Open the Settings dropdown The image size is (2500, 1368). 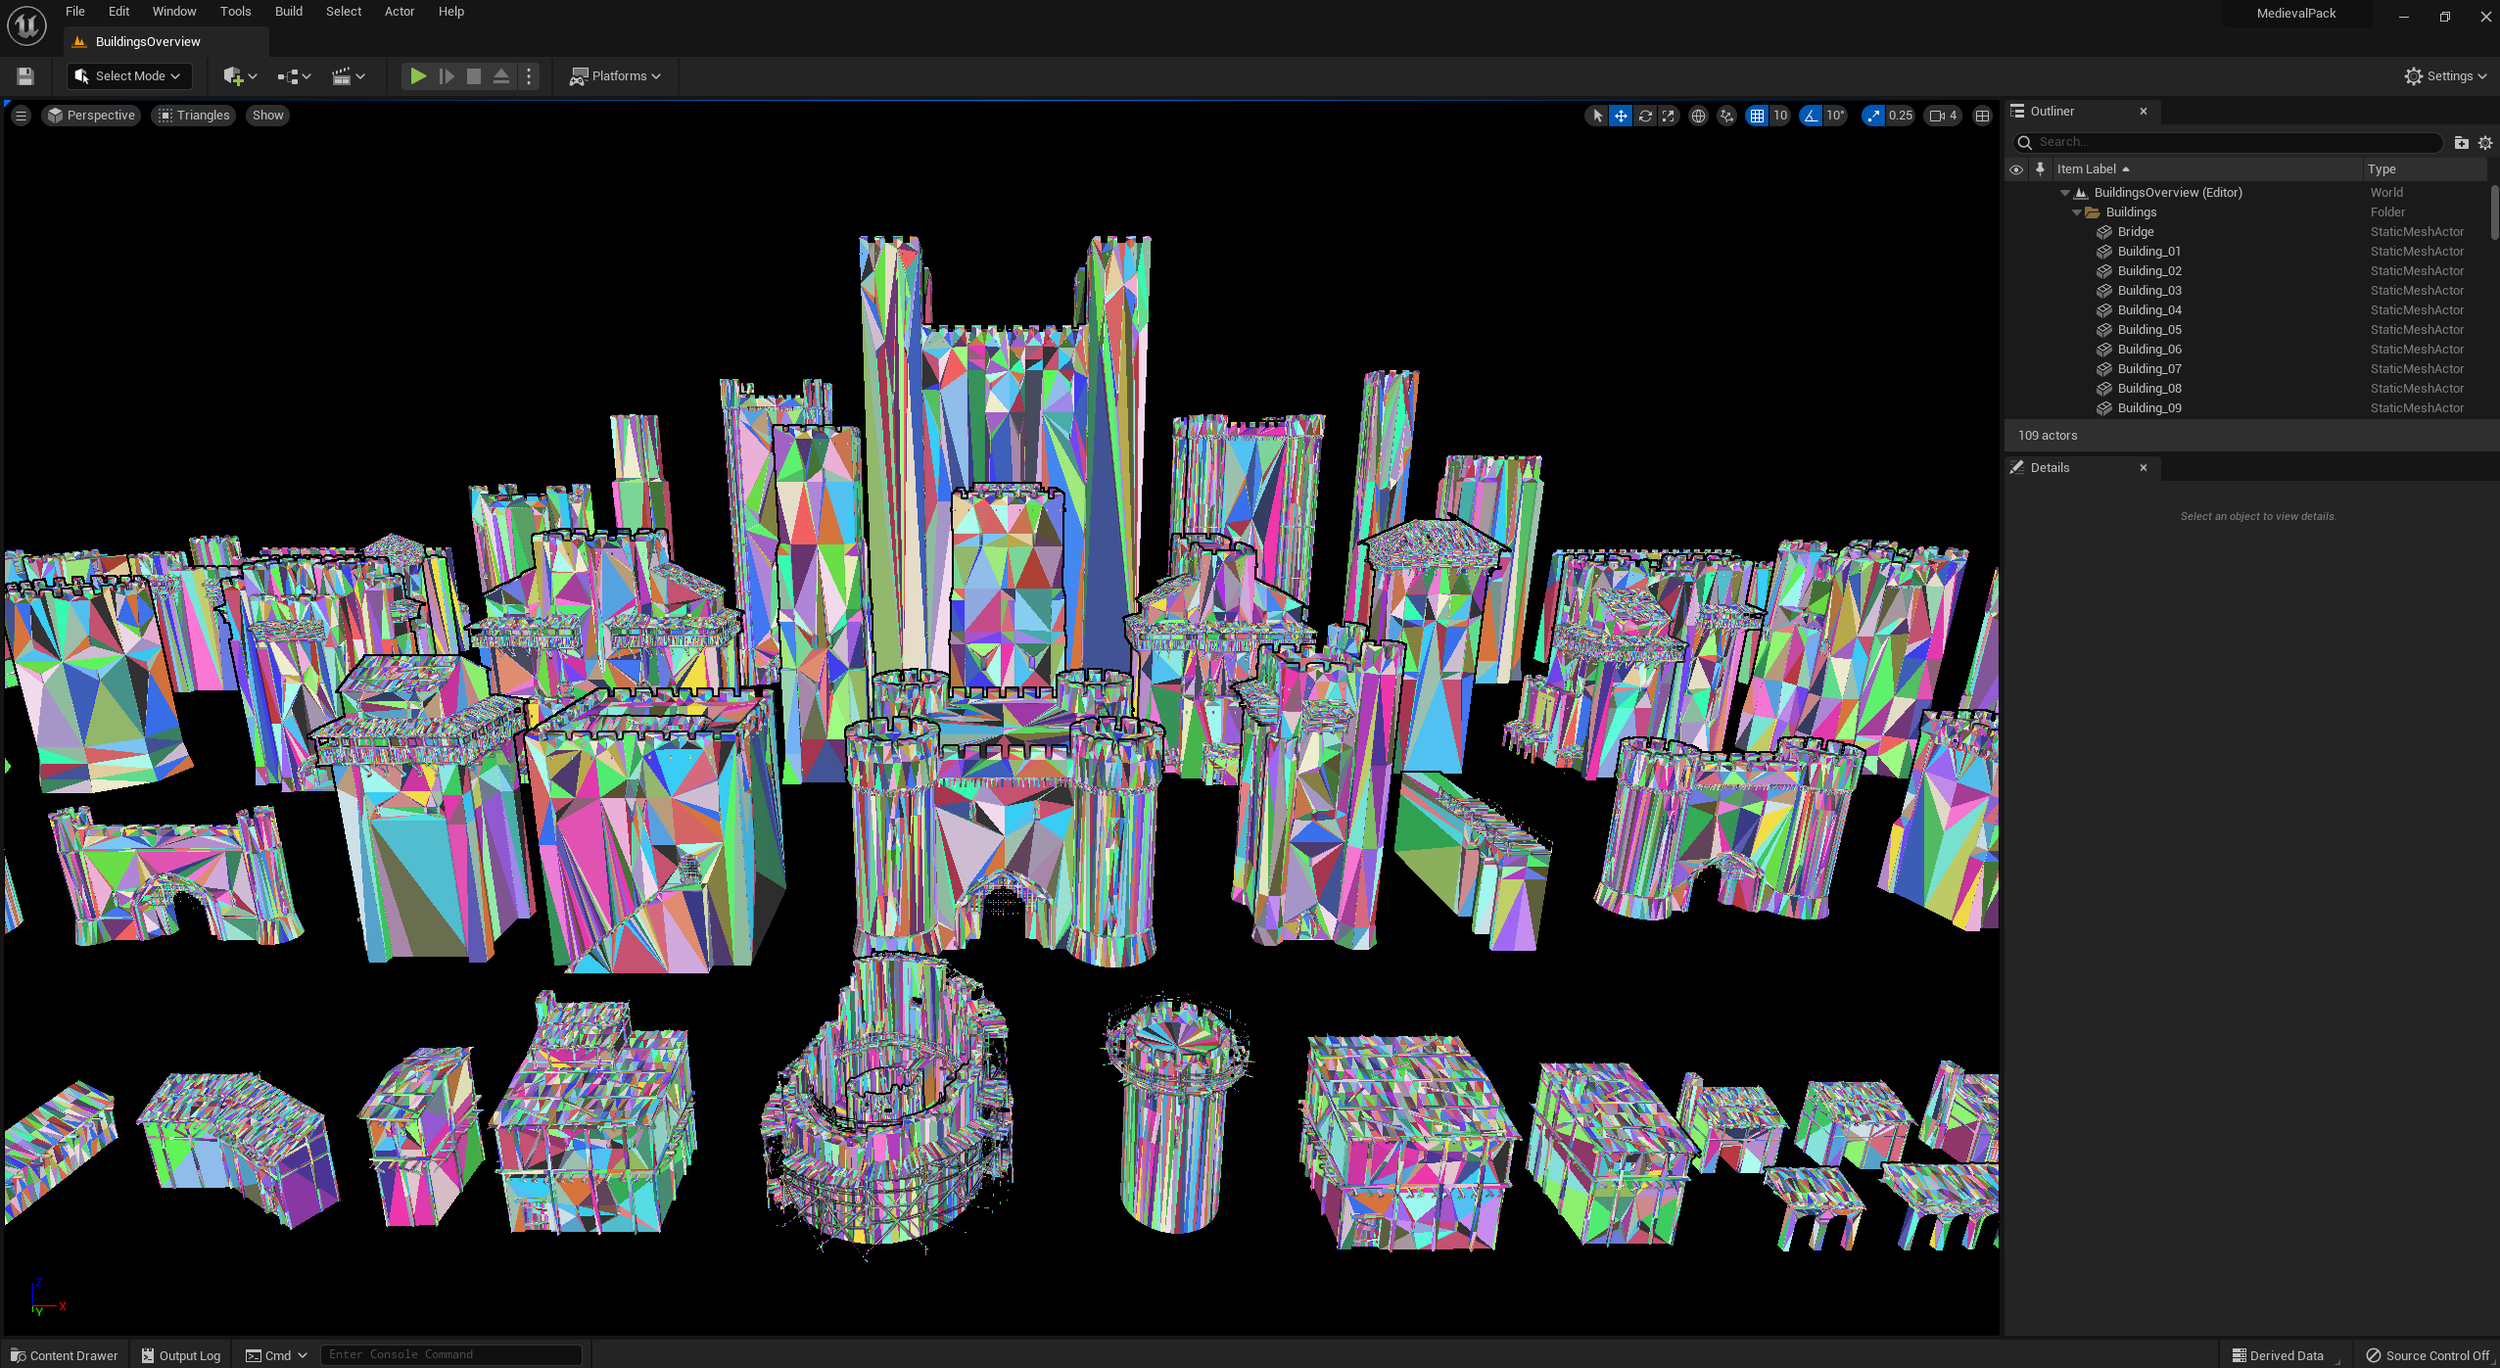point(2445,76)
